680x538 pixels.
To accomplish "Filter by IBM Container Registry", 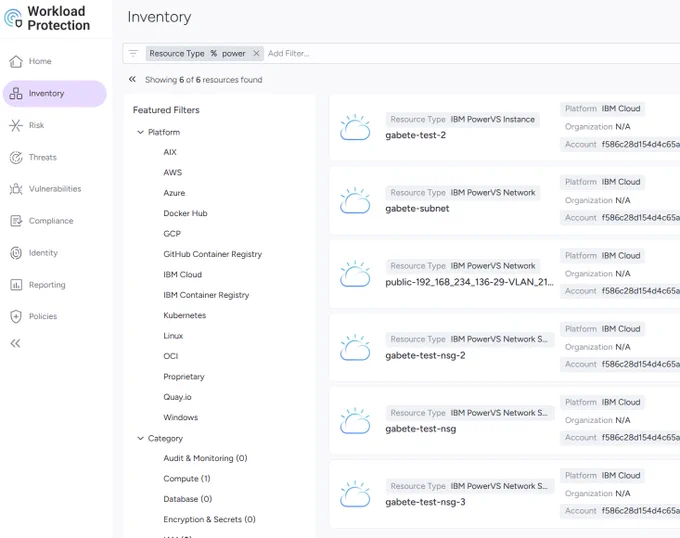I will click(x=206, y=295).
